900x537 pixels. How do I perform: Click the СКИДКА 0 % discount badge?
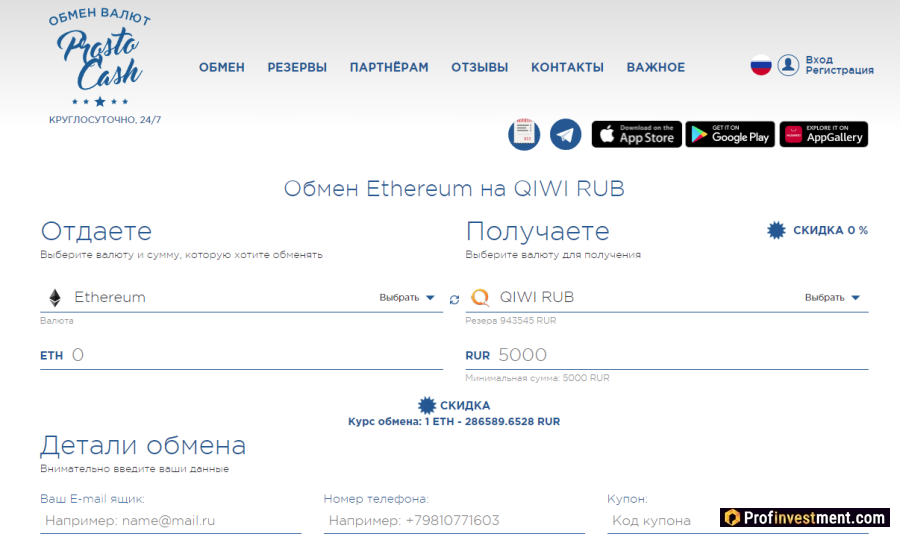pyautogui.click(x=817, y=230)
